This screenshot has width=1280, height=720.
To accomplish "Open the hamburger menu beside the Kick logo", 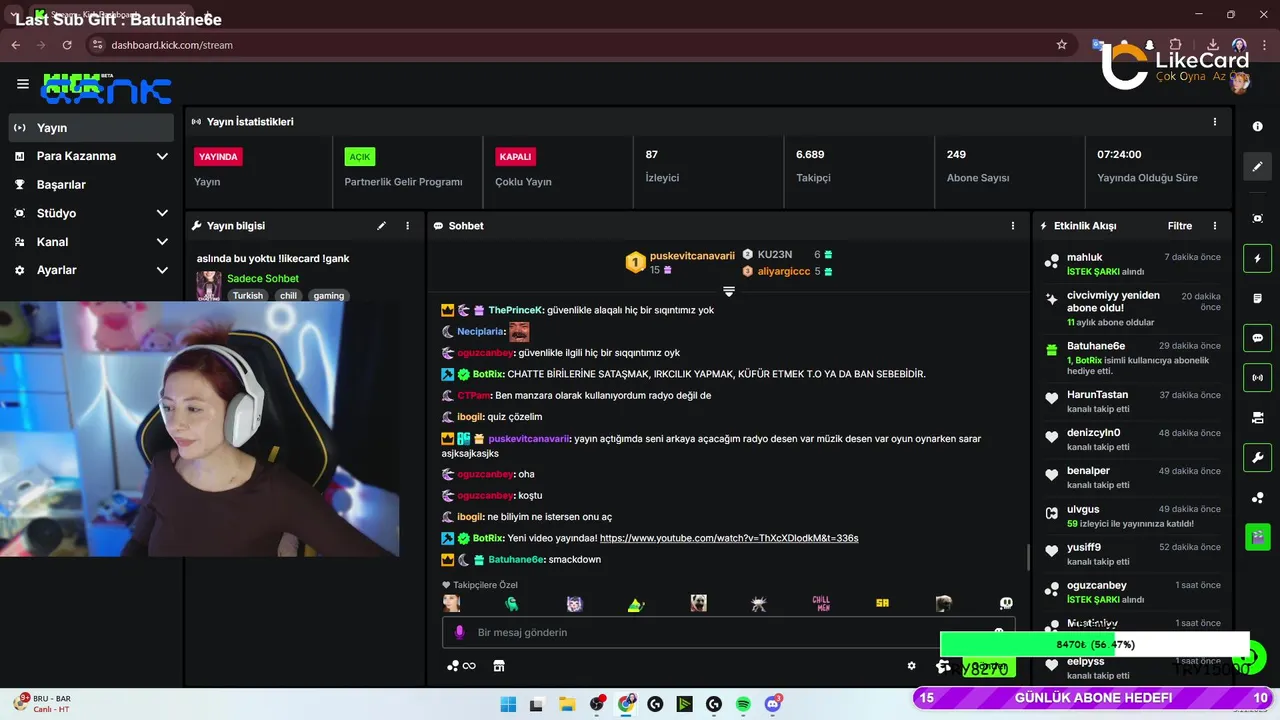I will 23,84.
